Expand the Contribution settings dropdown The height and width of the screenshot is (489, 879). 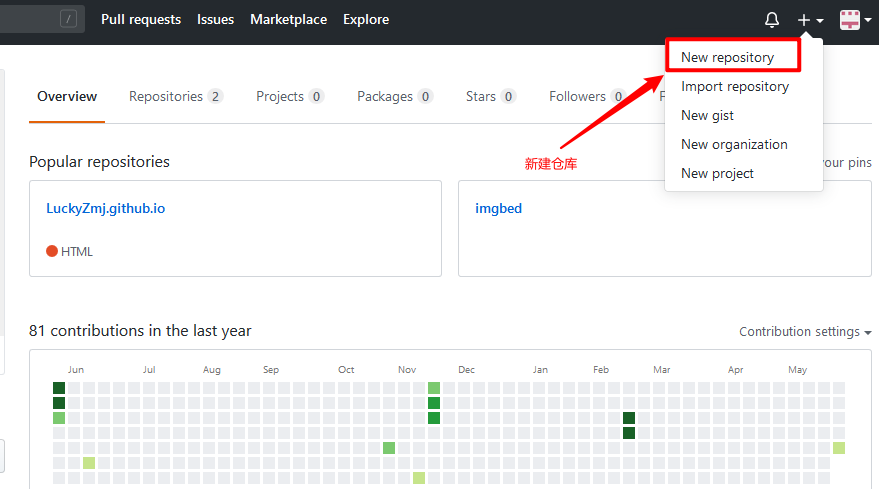(805, 332)
